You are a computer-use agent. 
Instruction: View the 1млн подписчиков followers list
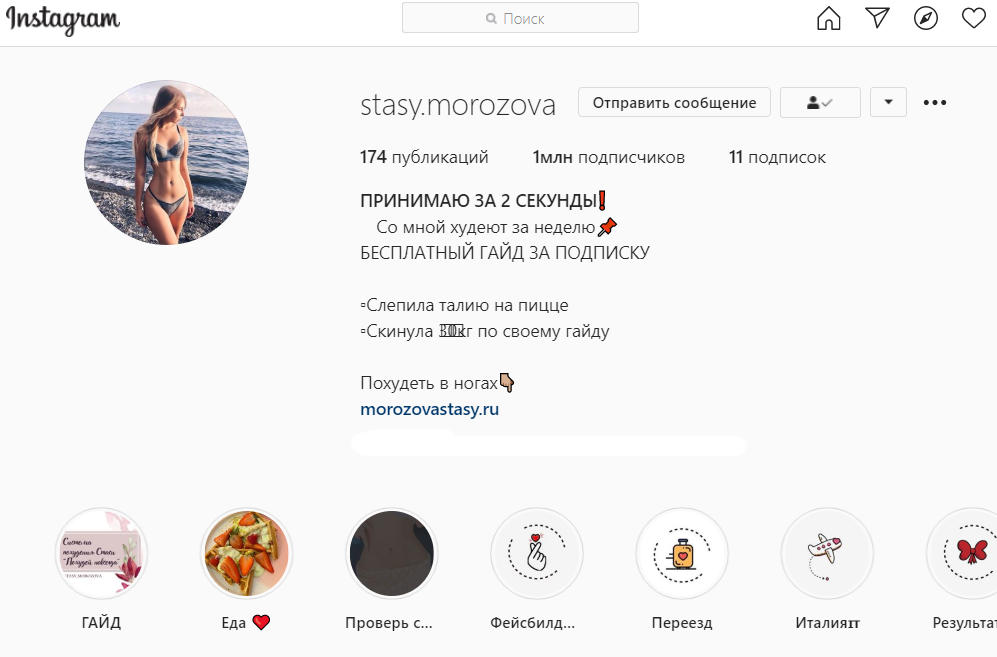tap(609, 157)
